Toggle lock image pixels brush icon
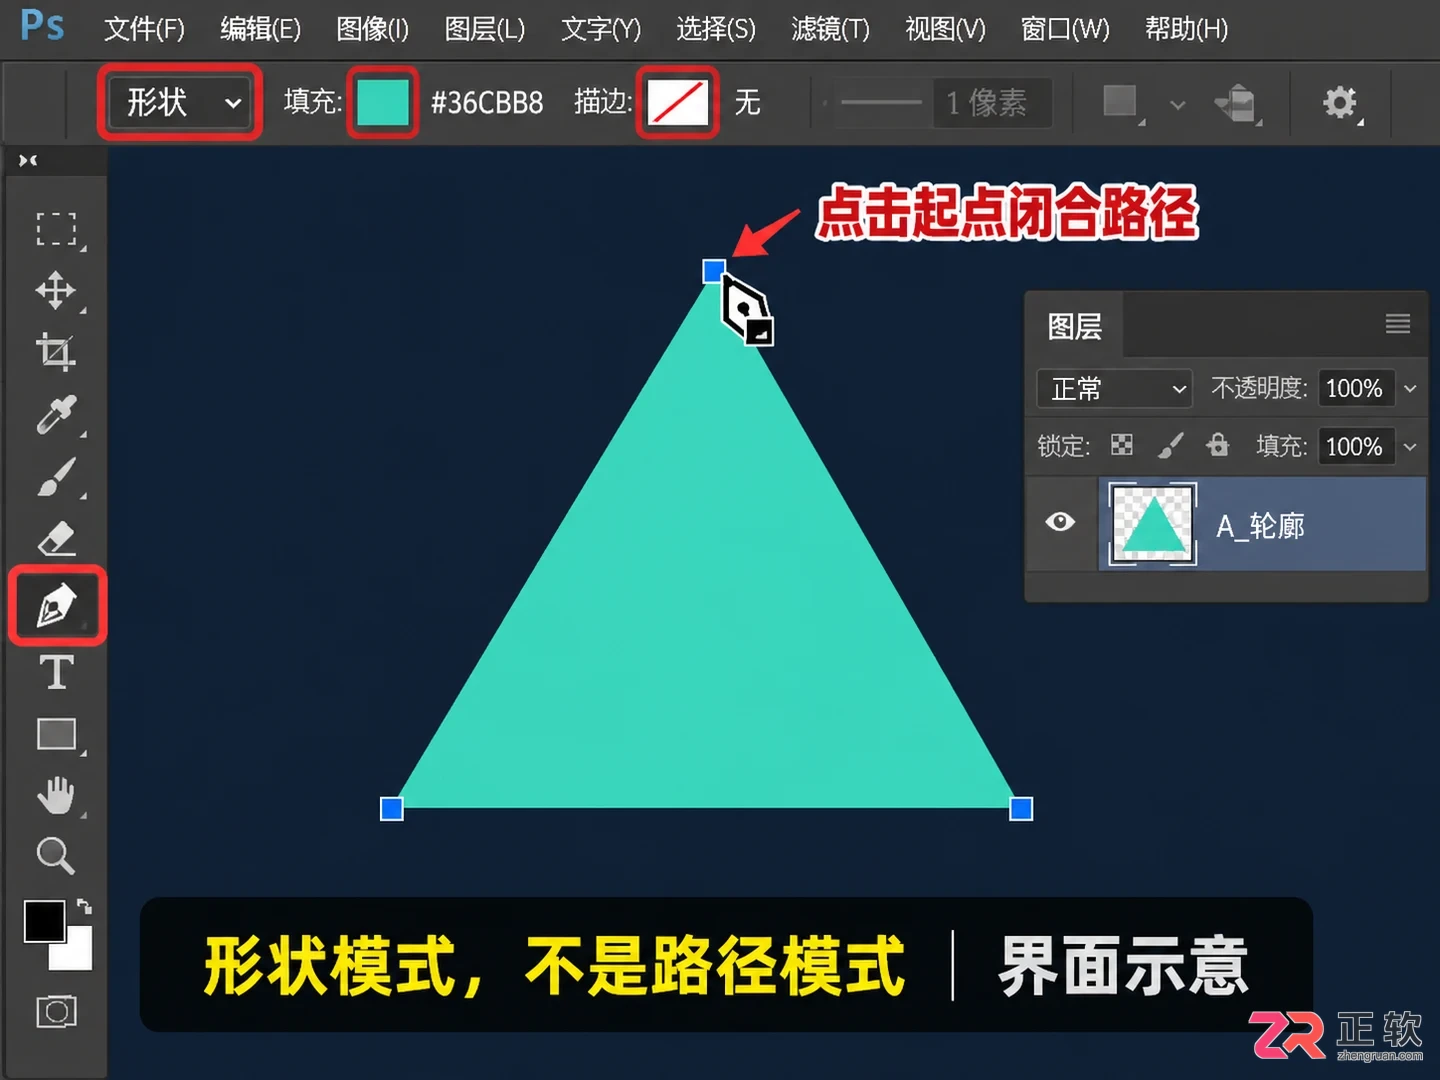 (1170, 445)
